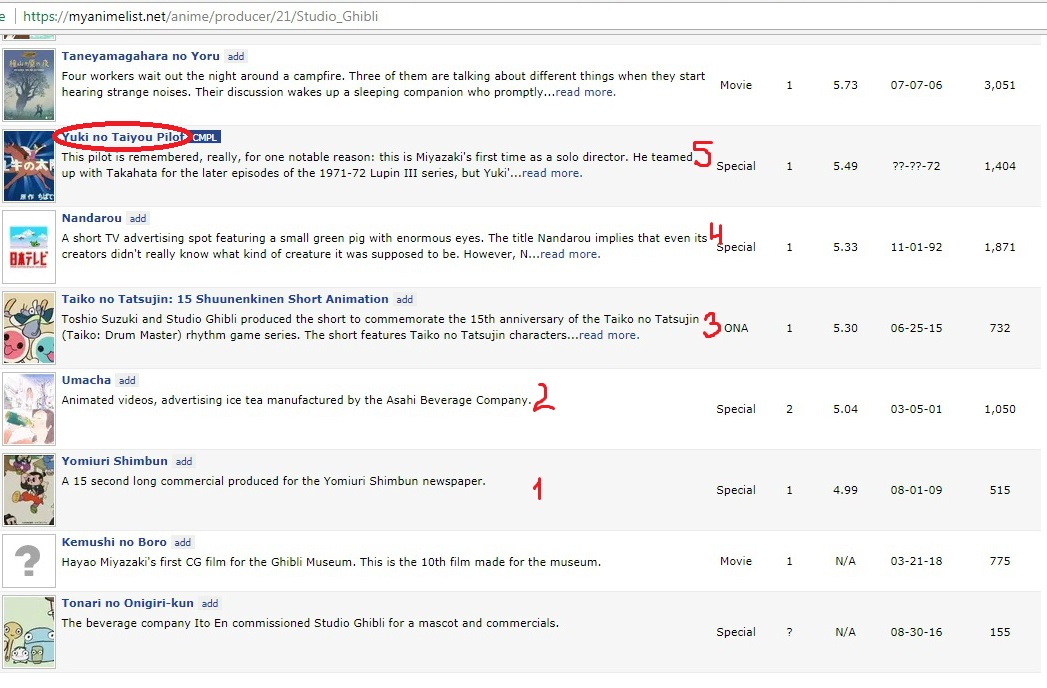
Task: Click score 4.99 in Yomiuri Shimbun row
Action: [845, 489]
